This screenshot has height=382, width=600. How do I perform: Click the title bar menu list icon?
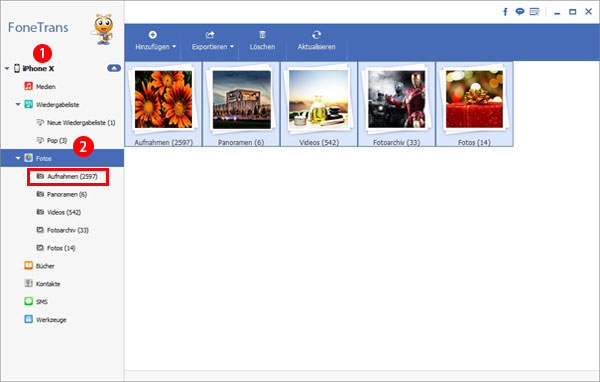click(x=535, y=12)
